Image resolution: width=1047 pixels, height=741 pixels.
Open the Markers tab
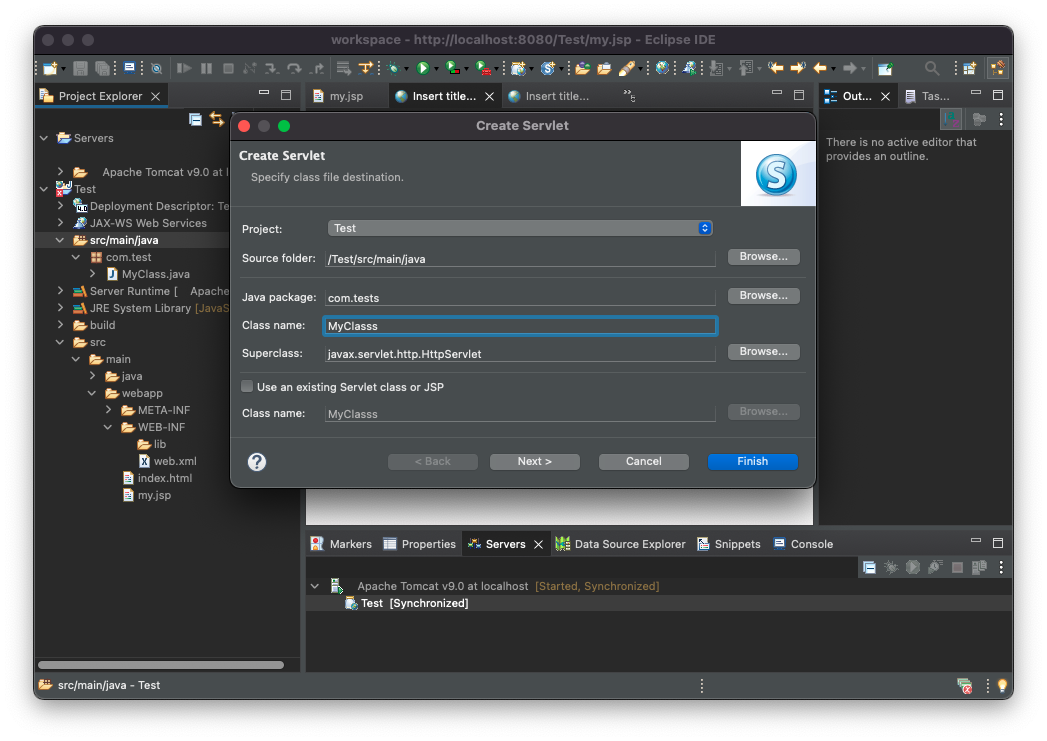pos(341,544)
